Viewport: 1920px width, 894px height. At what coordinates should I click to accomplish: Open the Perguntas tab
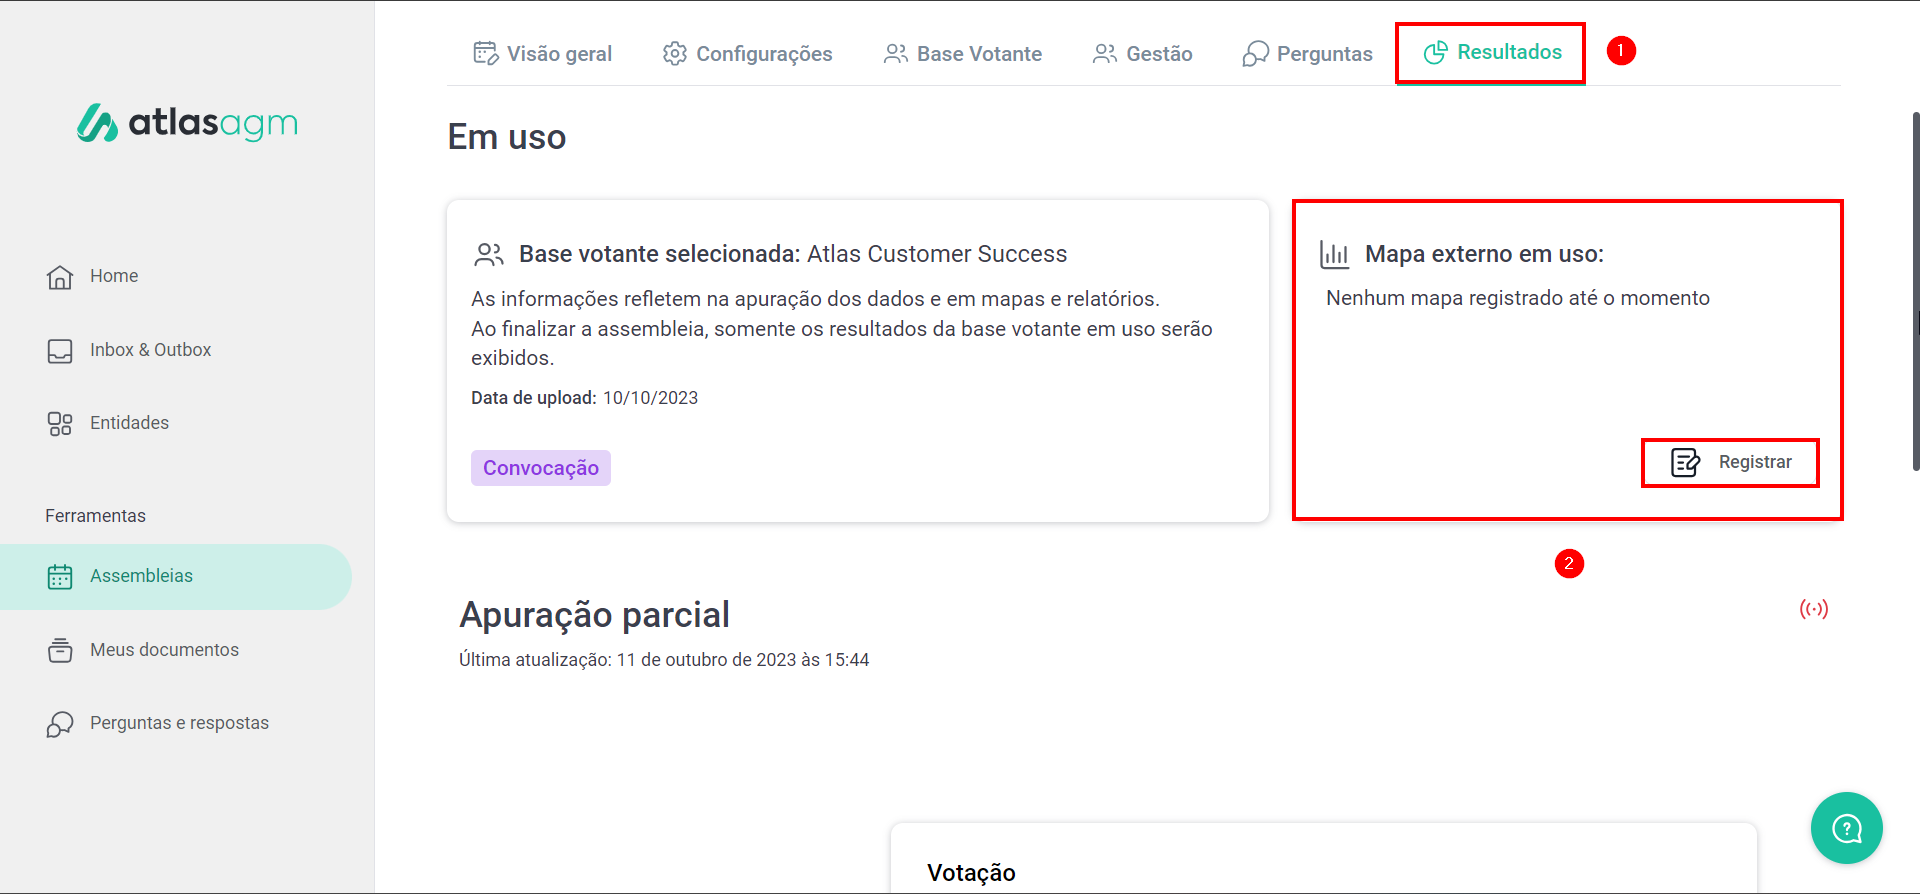[x=1307, y=54]
